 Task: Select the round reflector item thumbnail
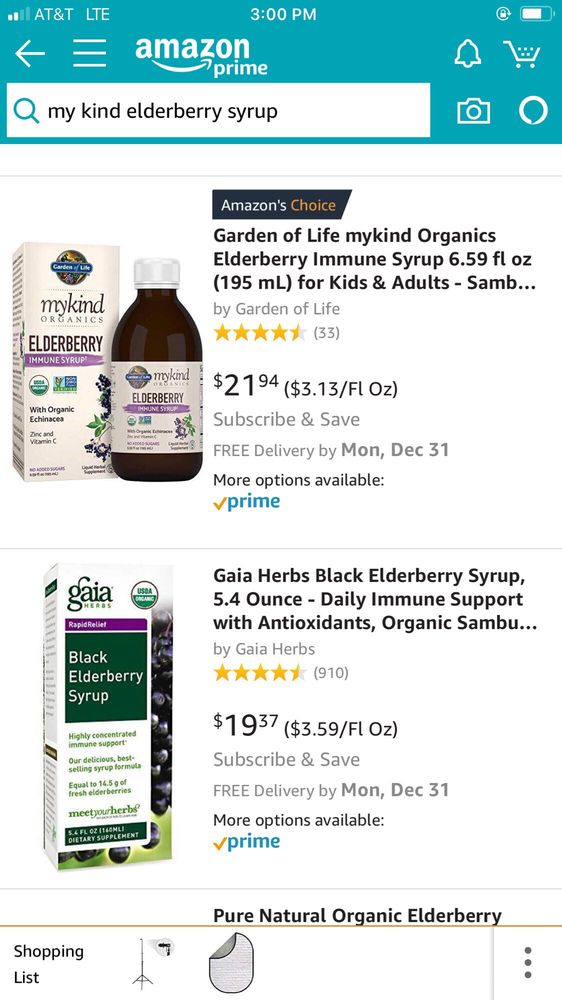click(x=231, y=963)
